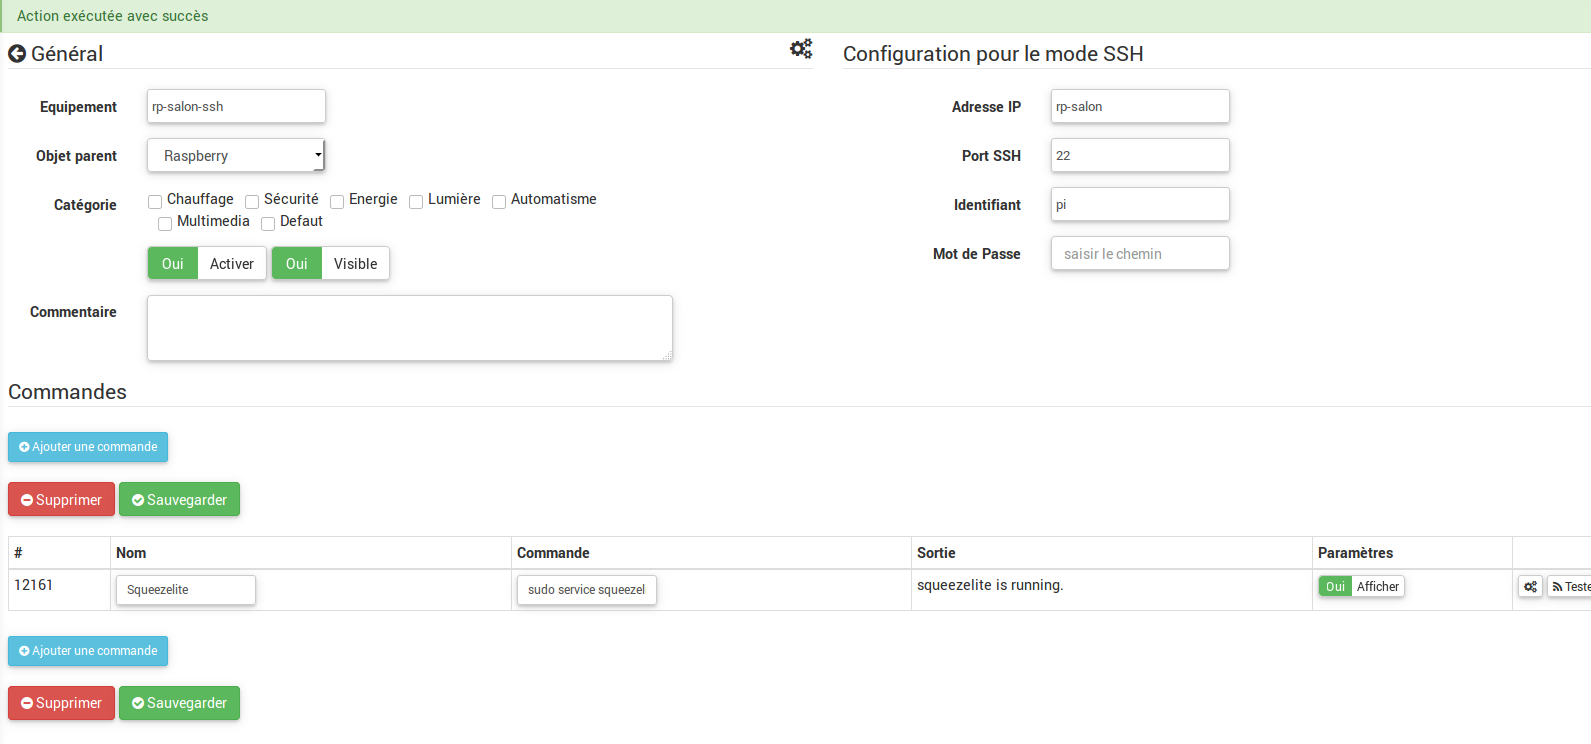Click top Sauvegarder button
The image size is (1591, 744).
click(x=179, y=500)
